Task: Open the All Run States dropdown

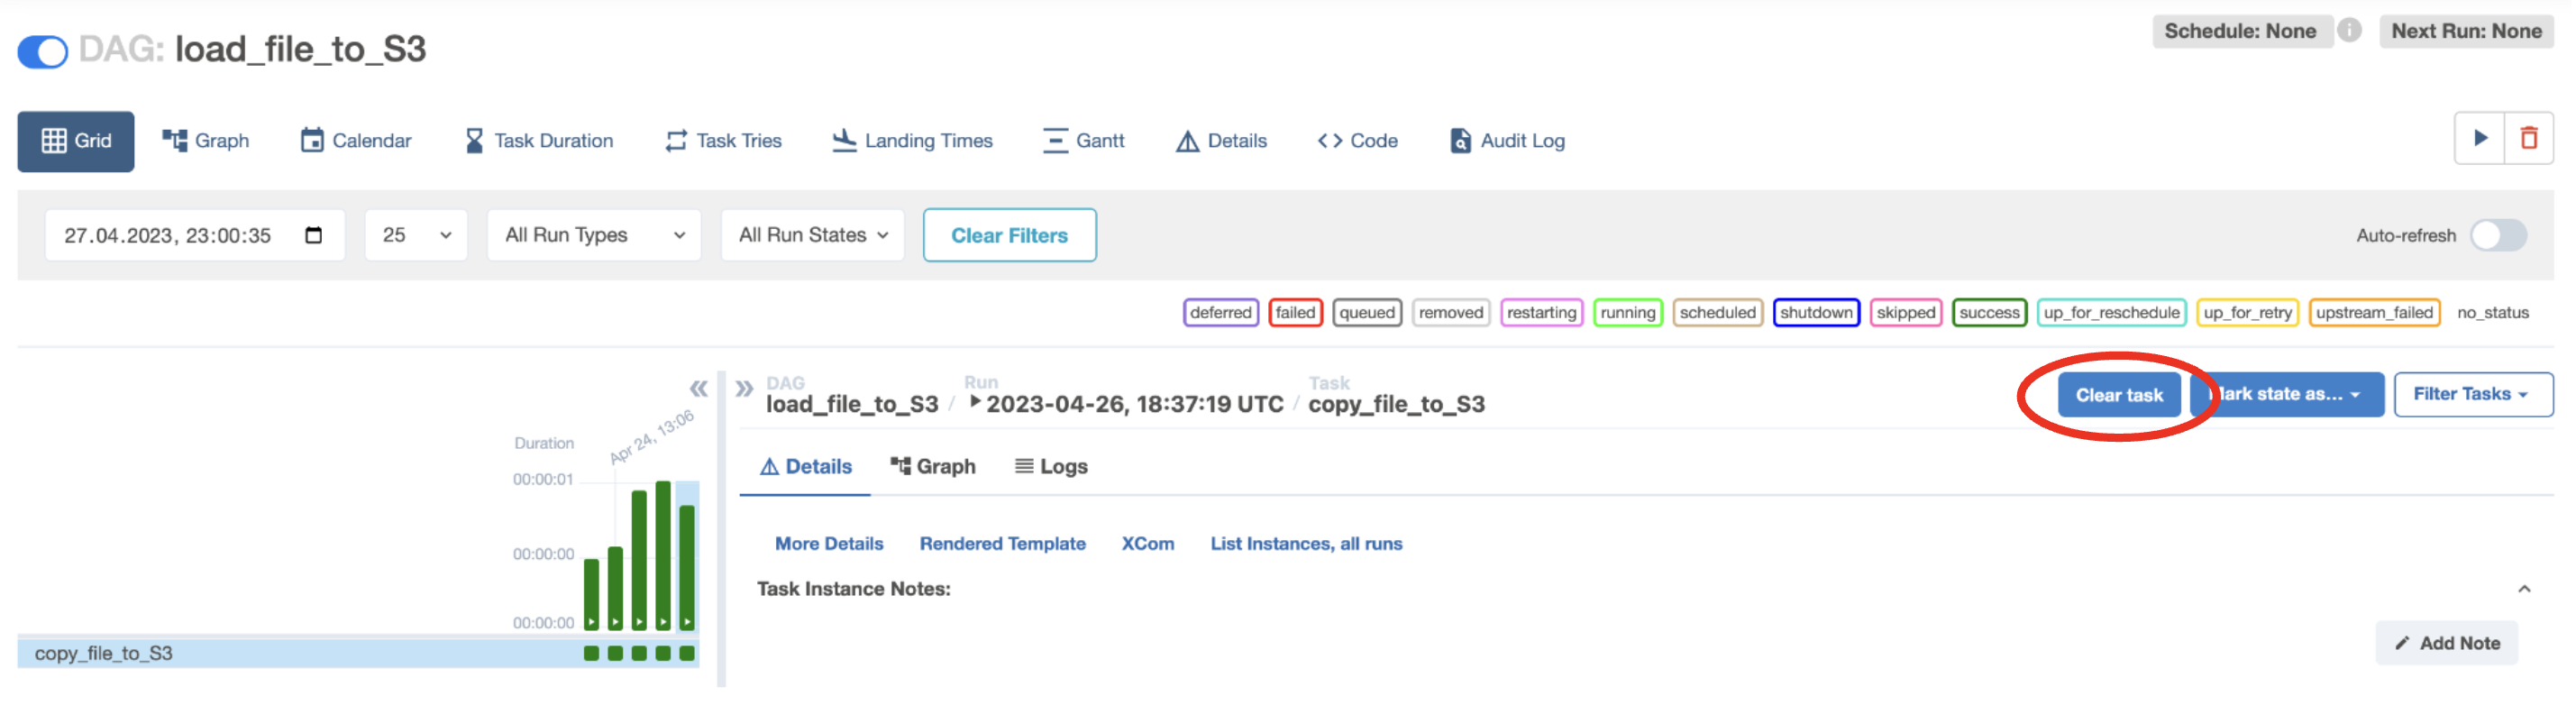Action: (x=812, y=235)
